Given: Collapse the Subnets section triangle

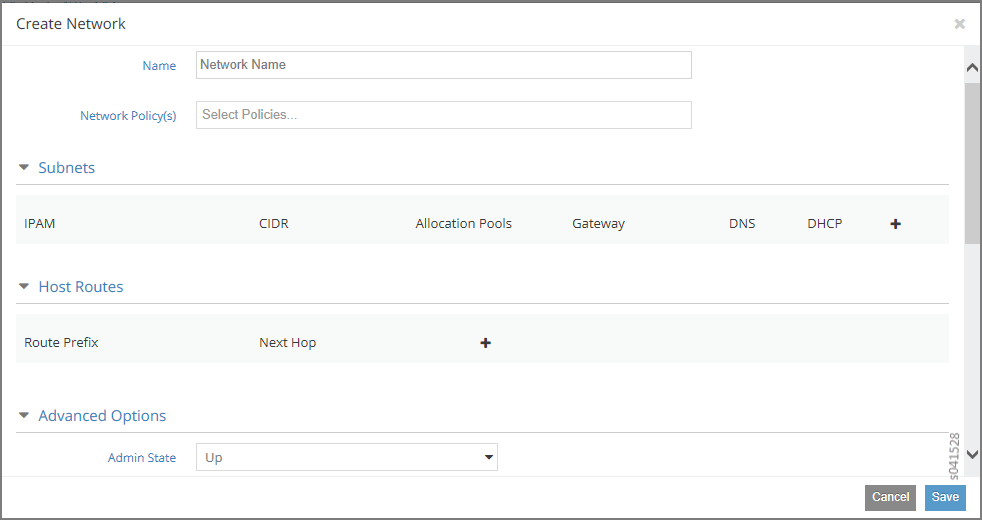Looking at the screenshot, I should pyautogui.click(x=24, y=168).
